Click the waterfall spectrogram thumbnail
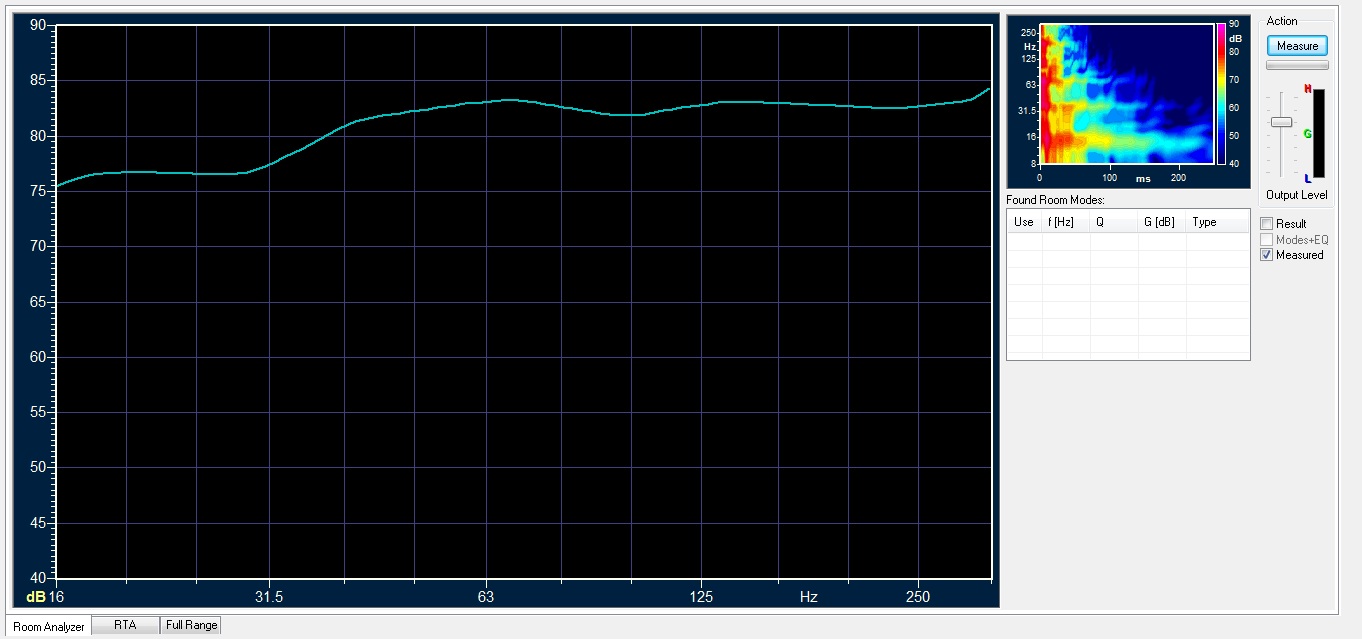Screen dimensions: 1362x639 (1127, 93)
